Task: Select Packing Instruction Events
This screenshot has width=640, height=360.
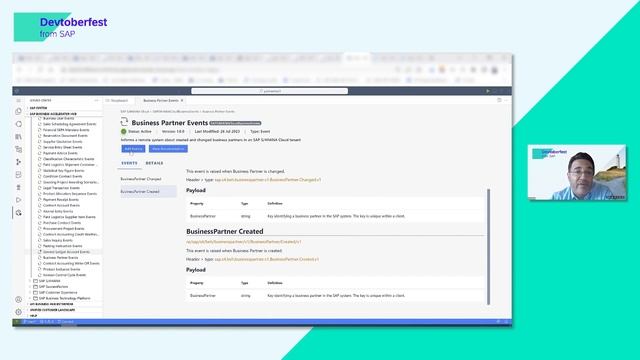Action: (62, 246)
